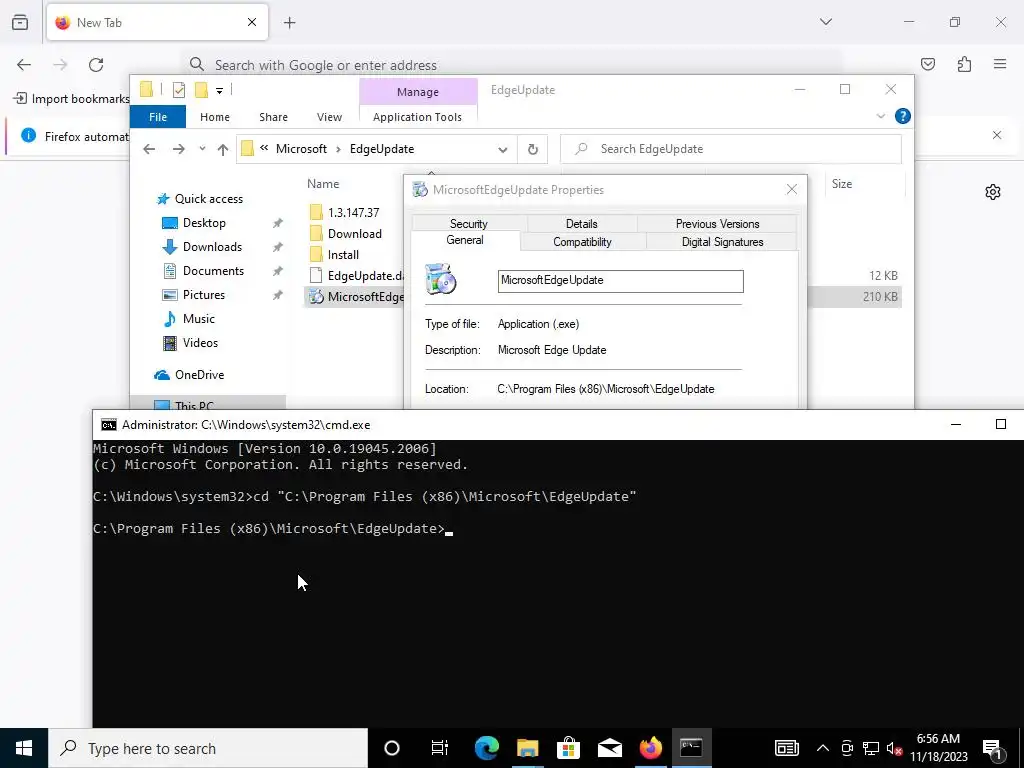The width and height of the screenshot is (1024, 768).
Task: Select Pictures in navigation pane
Action: 204,295
